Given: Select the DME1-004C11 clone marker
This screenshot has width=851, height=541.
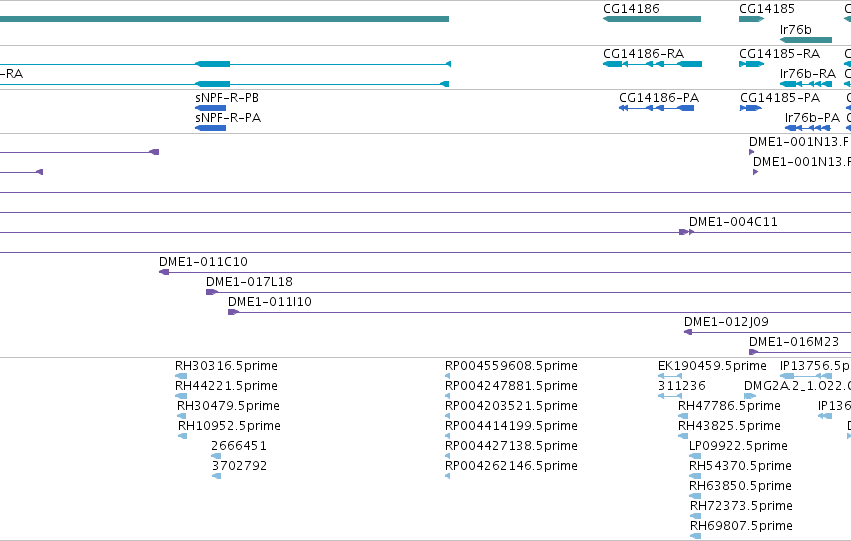Looking at the screenshot, I should click(x=687, y=232).
